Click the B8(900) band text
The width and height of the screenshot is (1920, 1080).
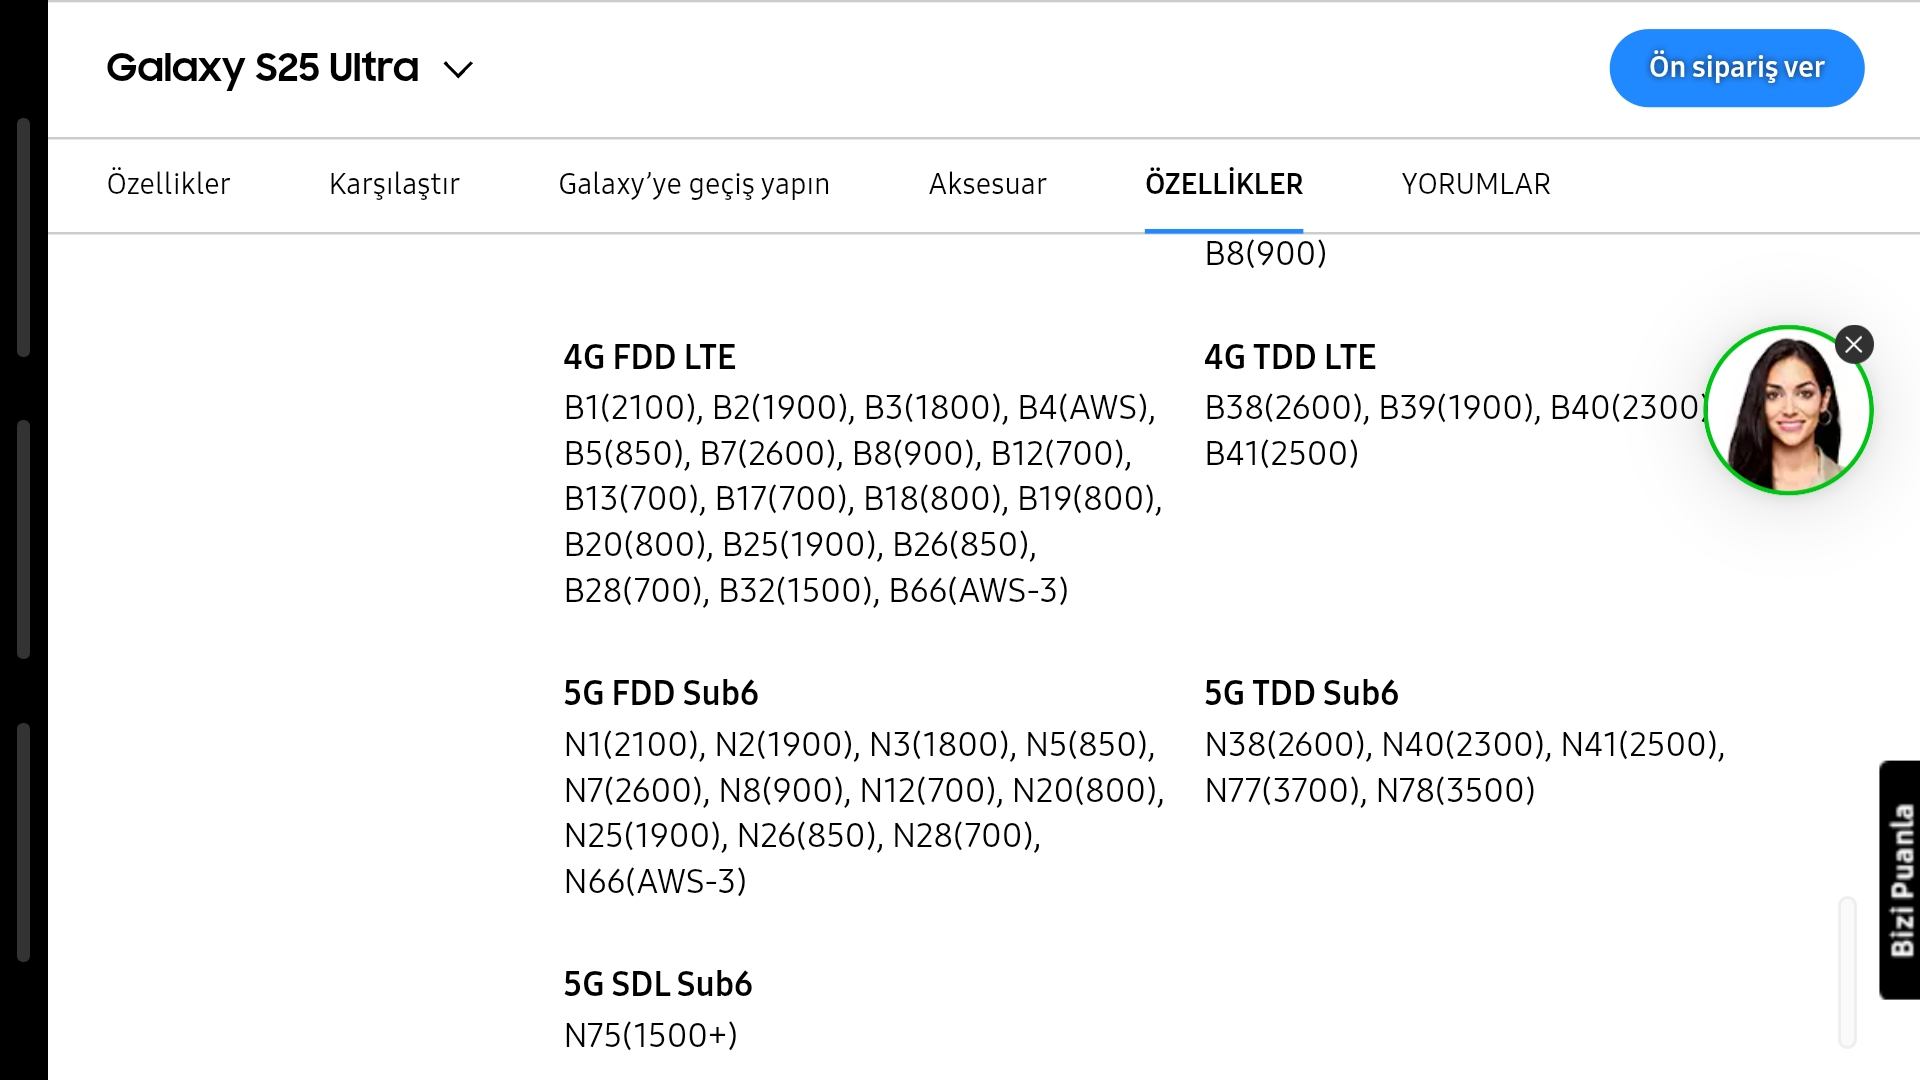(x=1265, y=254)
